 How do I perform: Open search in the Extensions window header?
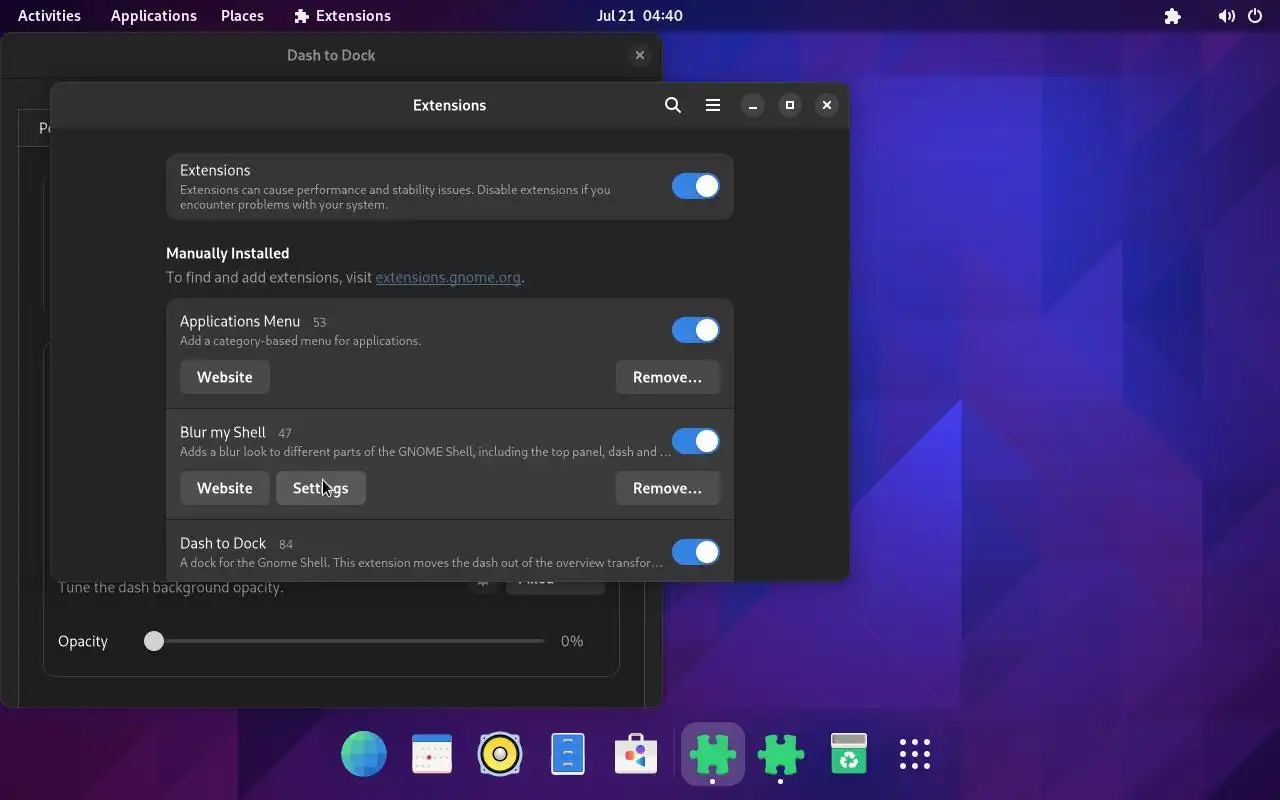pyautogui.click(x=673, y=105)
